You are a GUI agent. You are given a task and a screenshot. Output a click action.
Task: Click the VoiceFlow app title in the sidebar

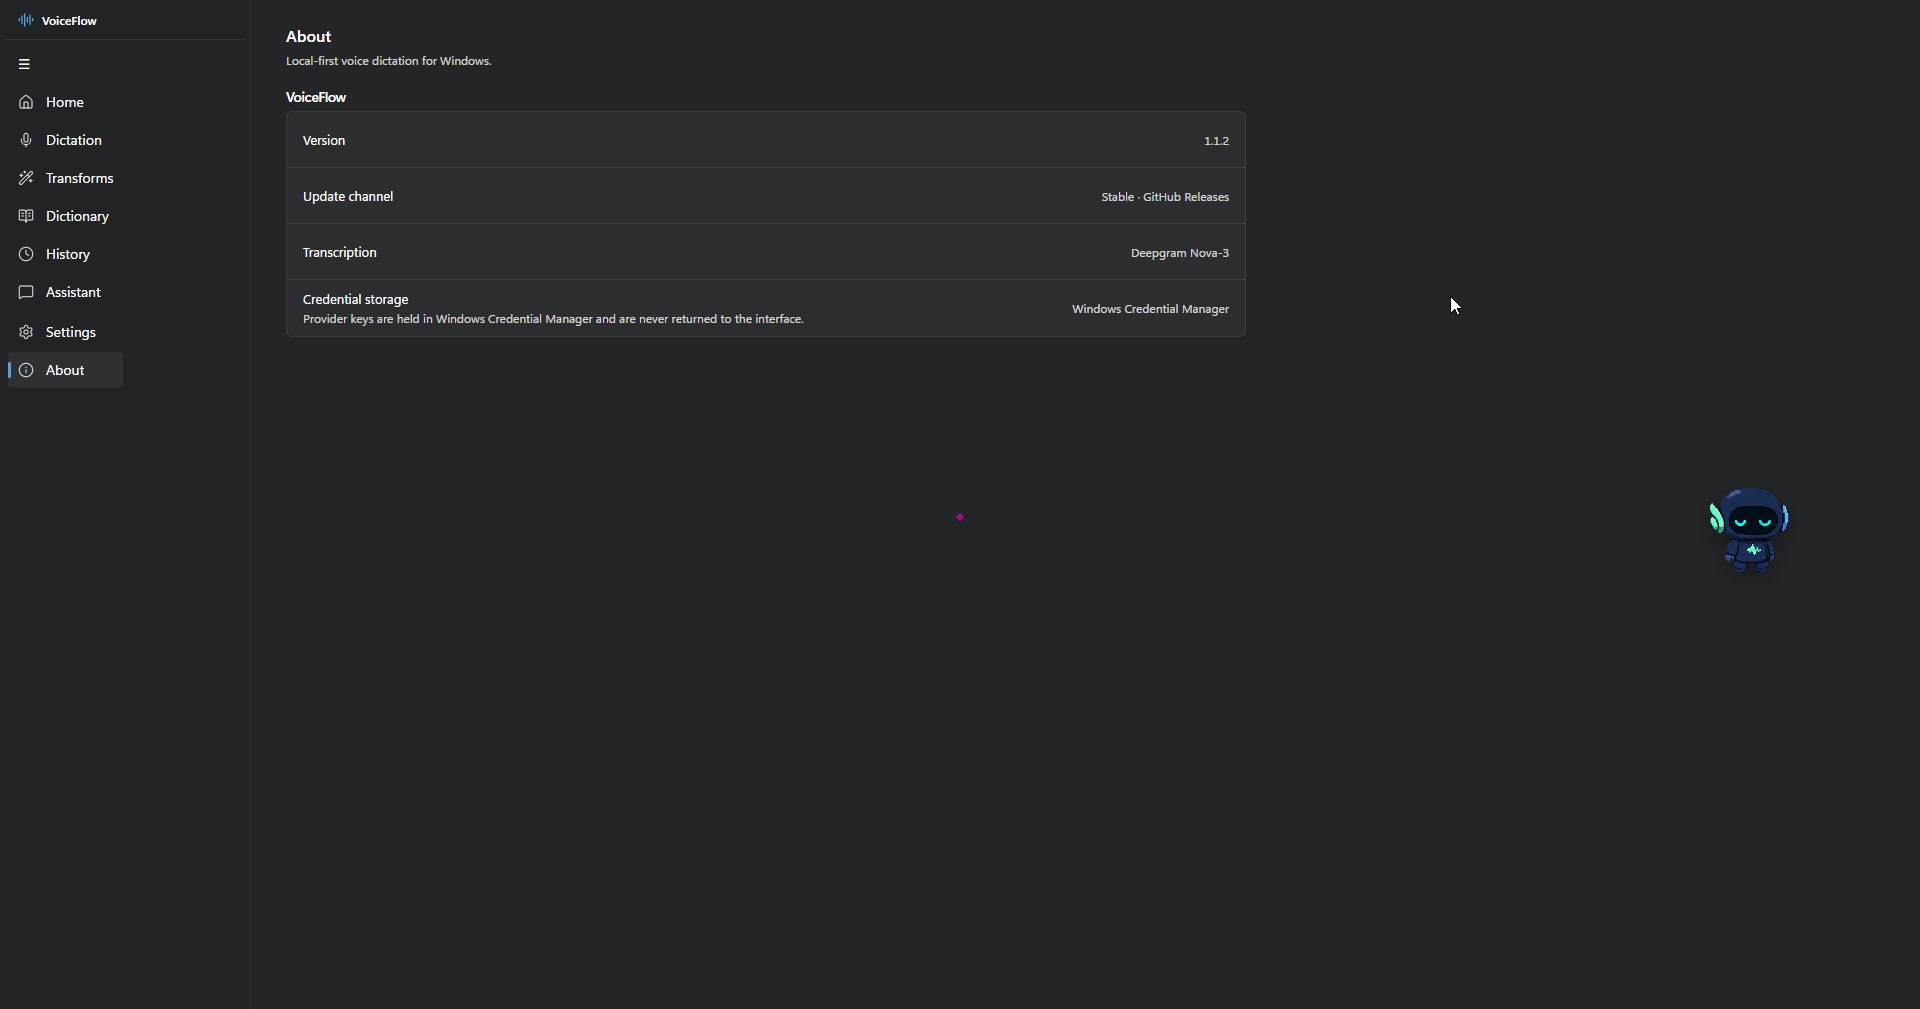pos(69,20)
